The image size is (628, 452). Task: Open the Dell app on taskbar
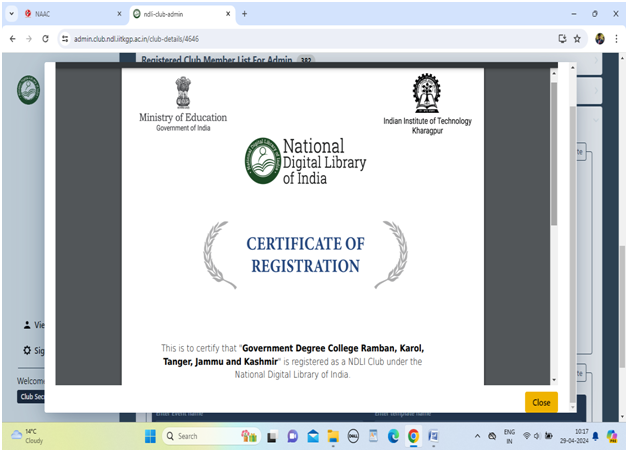click(x=353, y=436)
